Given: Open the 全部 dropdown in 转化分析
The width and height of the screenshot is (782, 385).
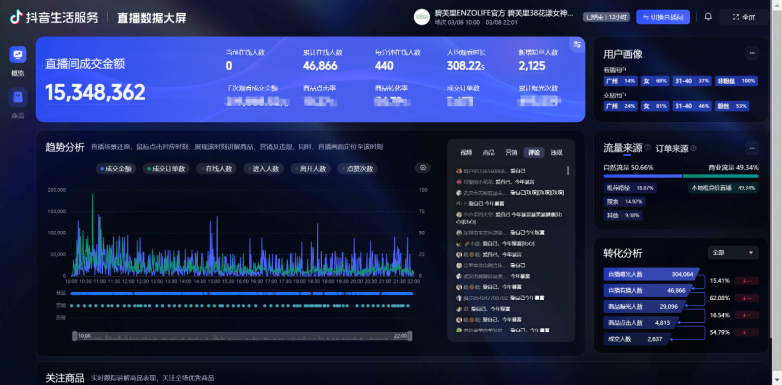Looking at the screenshot, I should pos(733,253).
